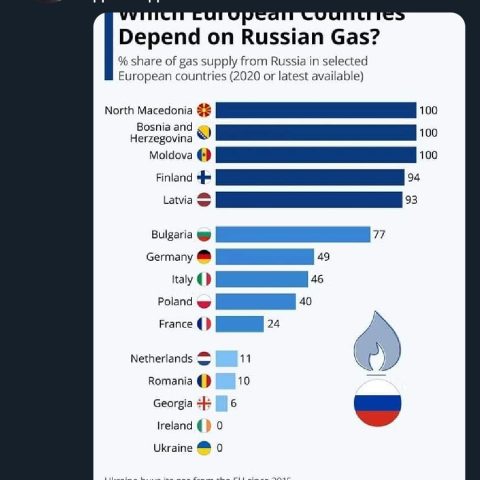
Task: Click the Romania flag icon
Action: click(x=204, y=381)
